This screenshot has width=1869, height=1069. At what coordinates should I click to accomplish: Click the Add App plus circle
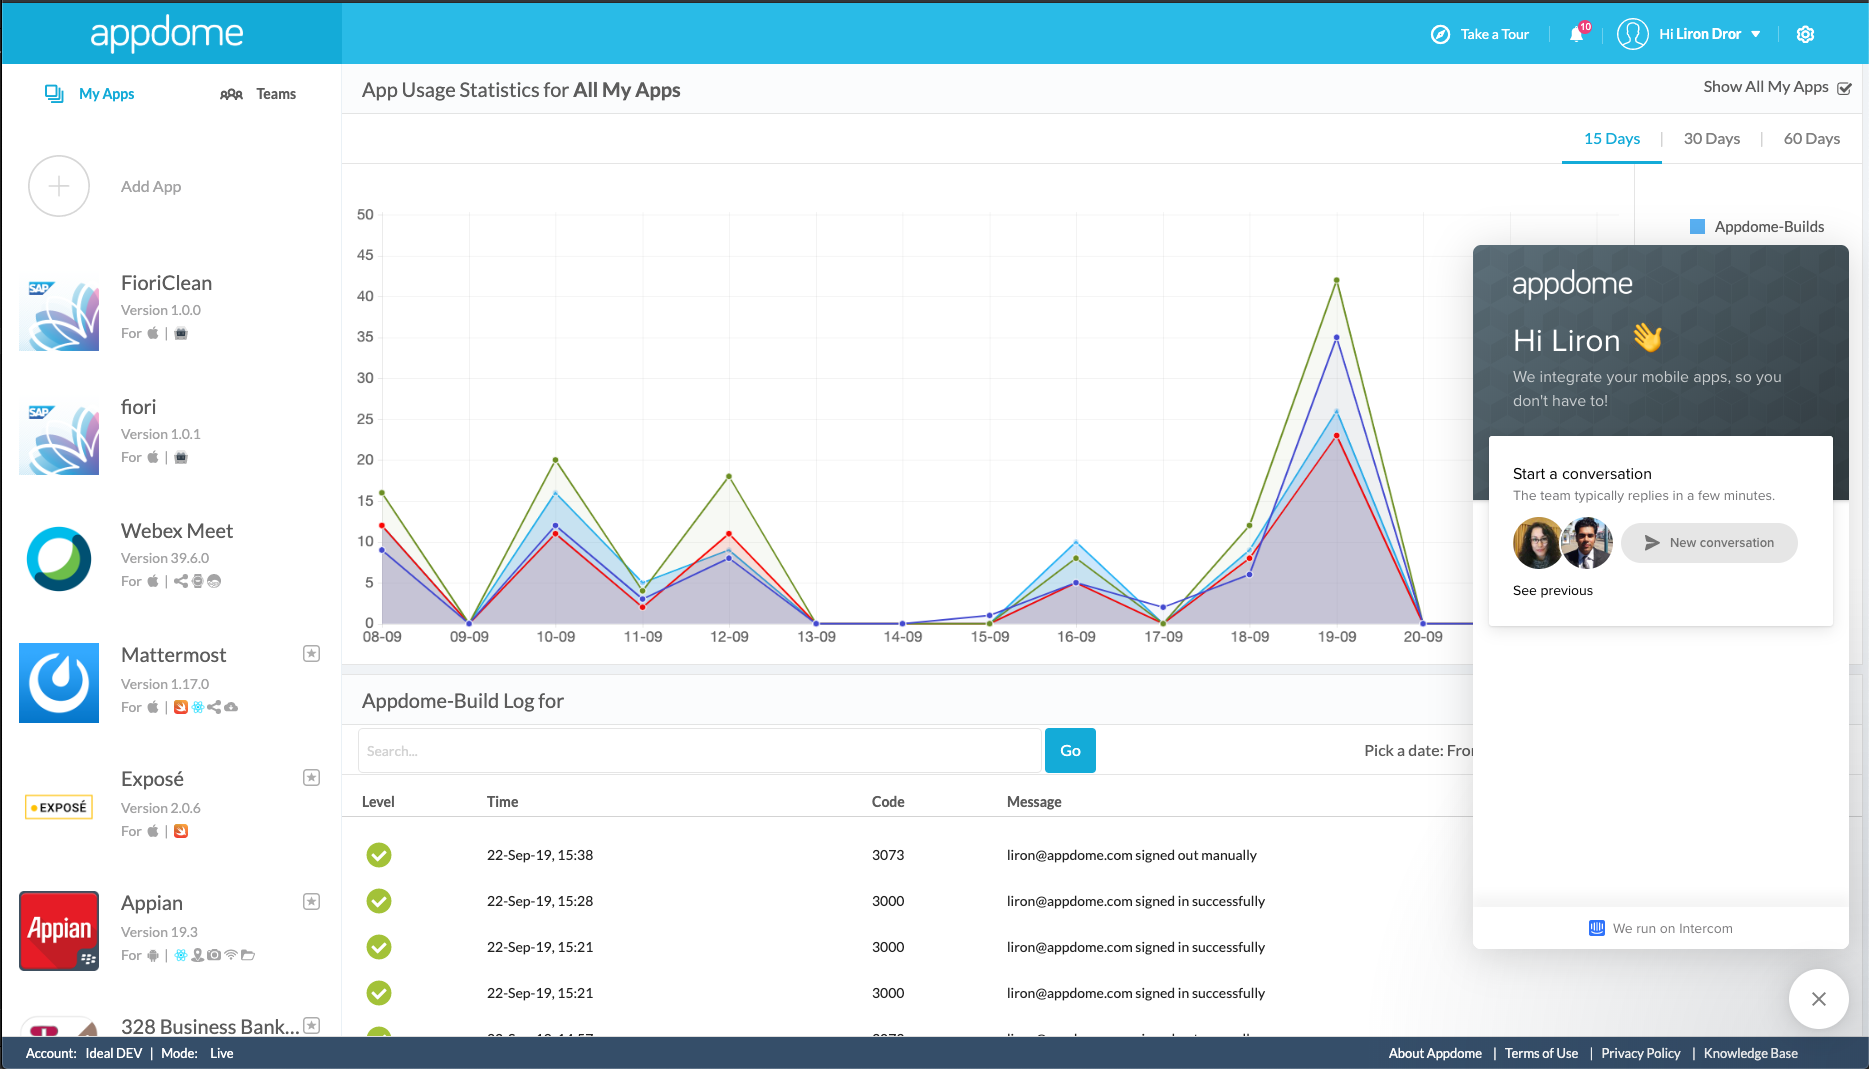(59, 186)
